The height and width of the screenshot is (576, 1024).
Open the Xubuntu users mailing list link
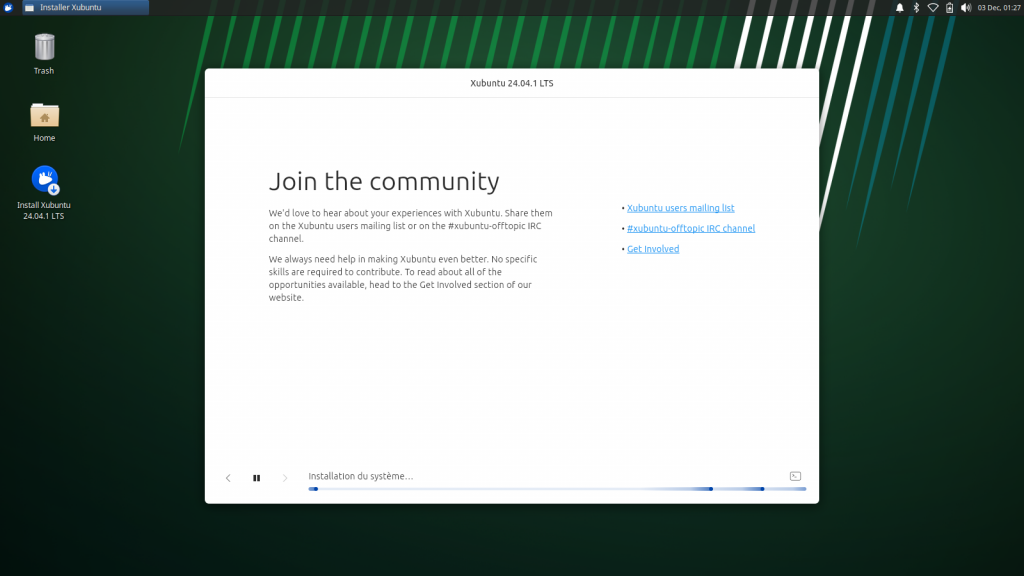[x=680, y=208]
